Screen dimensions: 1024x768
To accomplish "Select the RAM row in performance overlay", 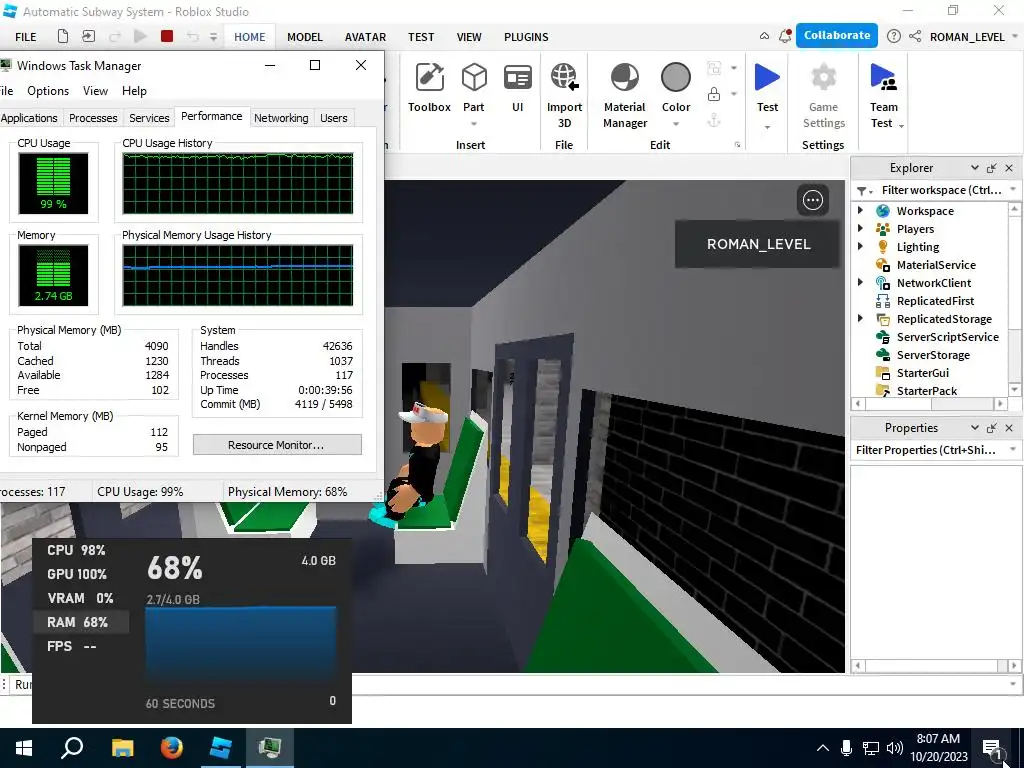I will [x=80, y=622].
